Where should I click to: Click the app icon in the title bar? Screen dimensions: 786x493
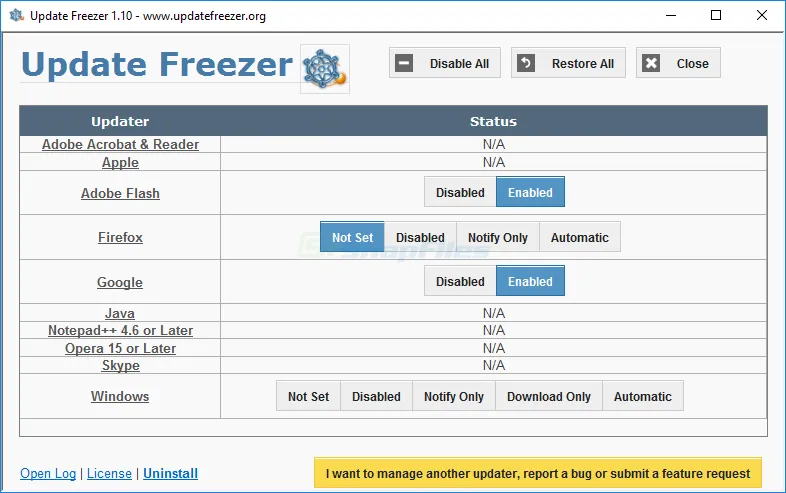pyautogui.click(x=17, y=16)
